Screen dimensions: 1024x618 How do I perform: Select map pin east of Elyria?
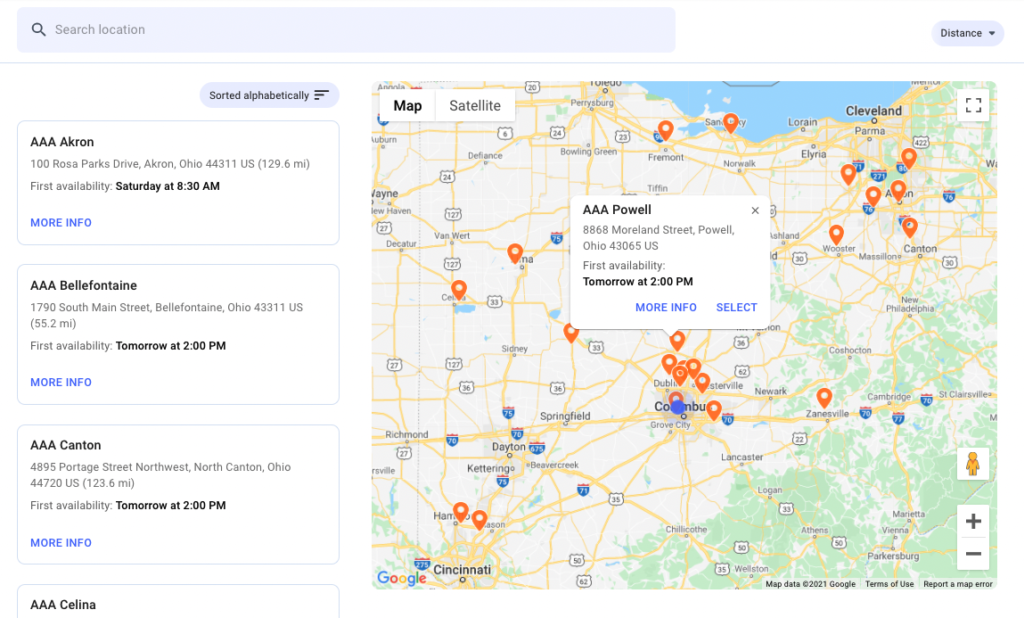[x=848, y=174]
